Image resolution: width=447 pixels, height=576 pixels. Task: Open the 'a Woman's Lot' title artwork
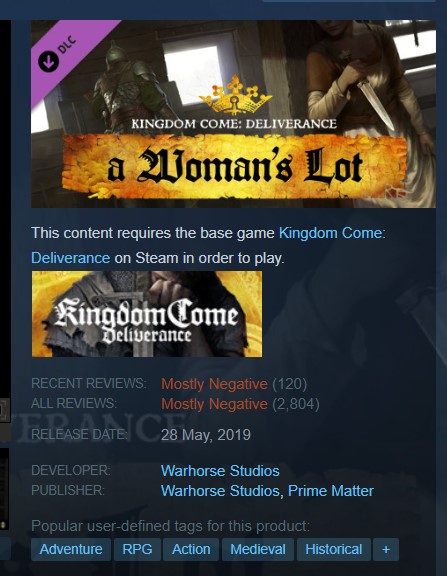[234, 167]
